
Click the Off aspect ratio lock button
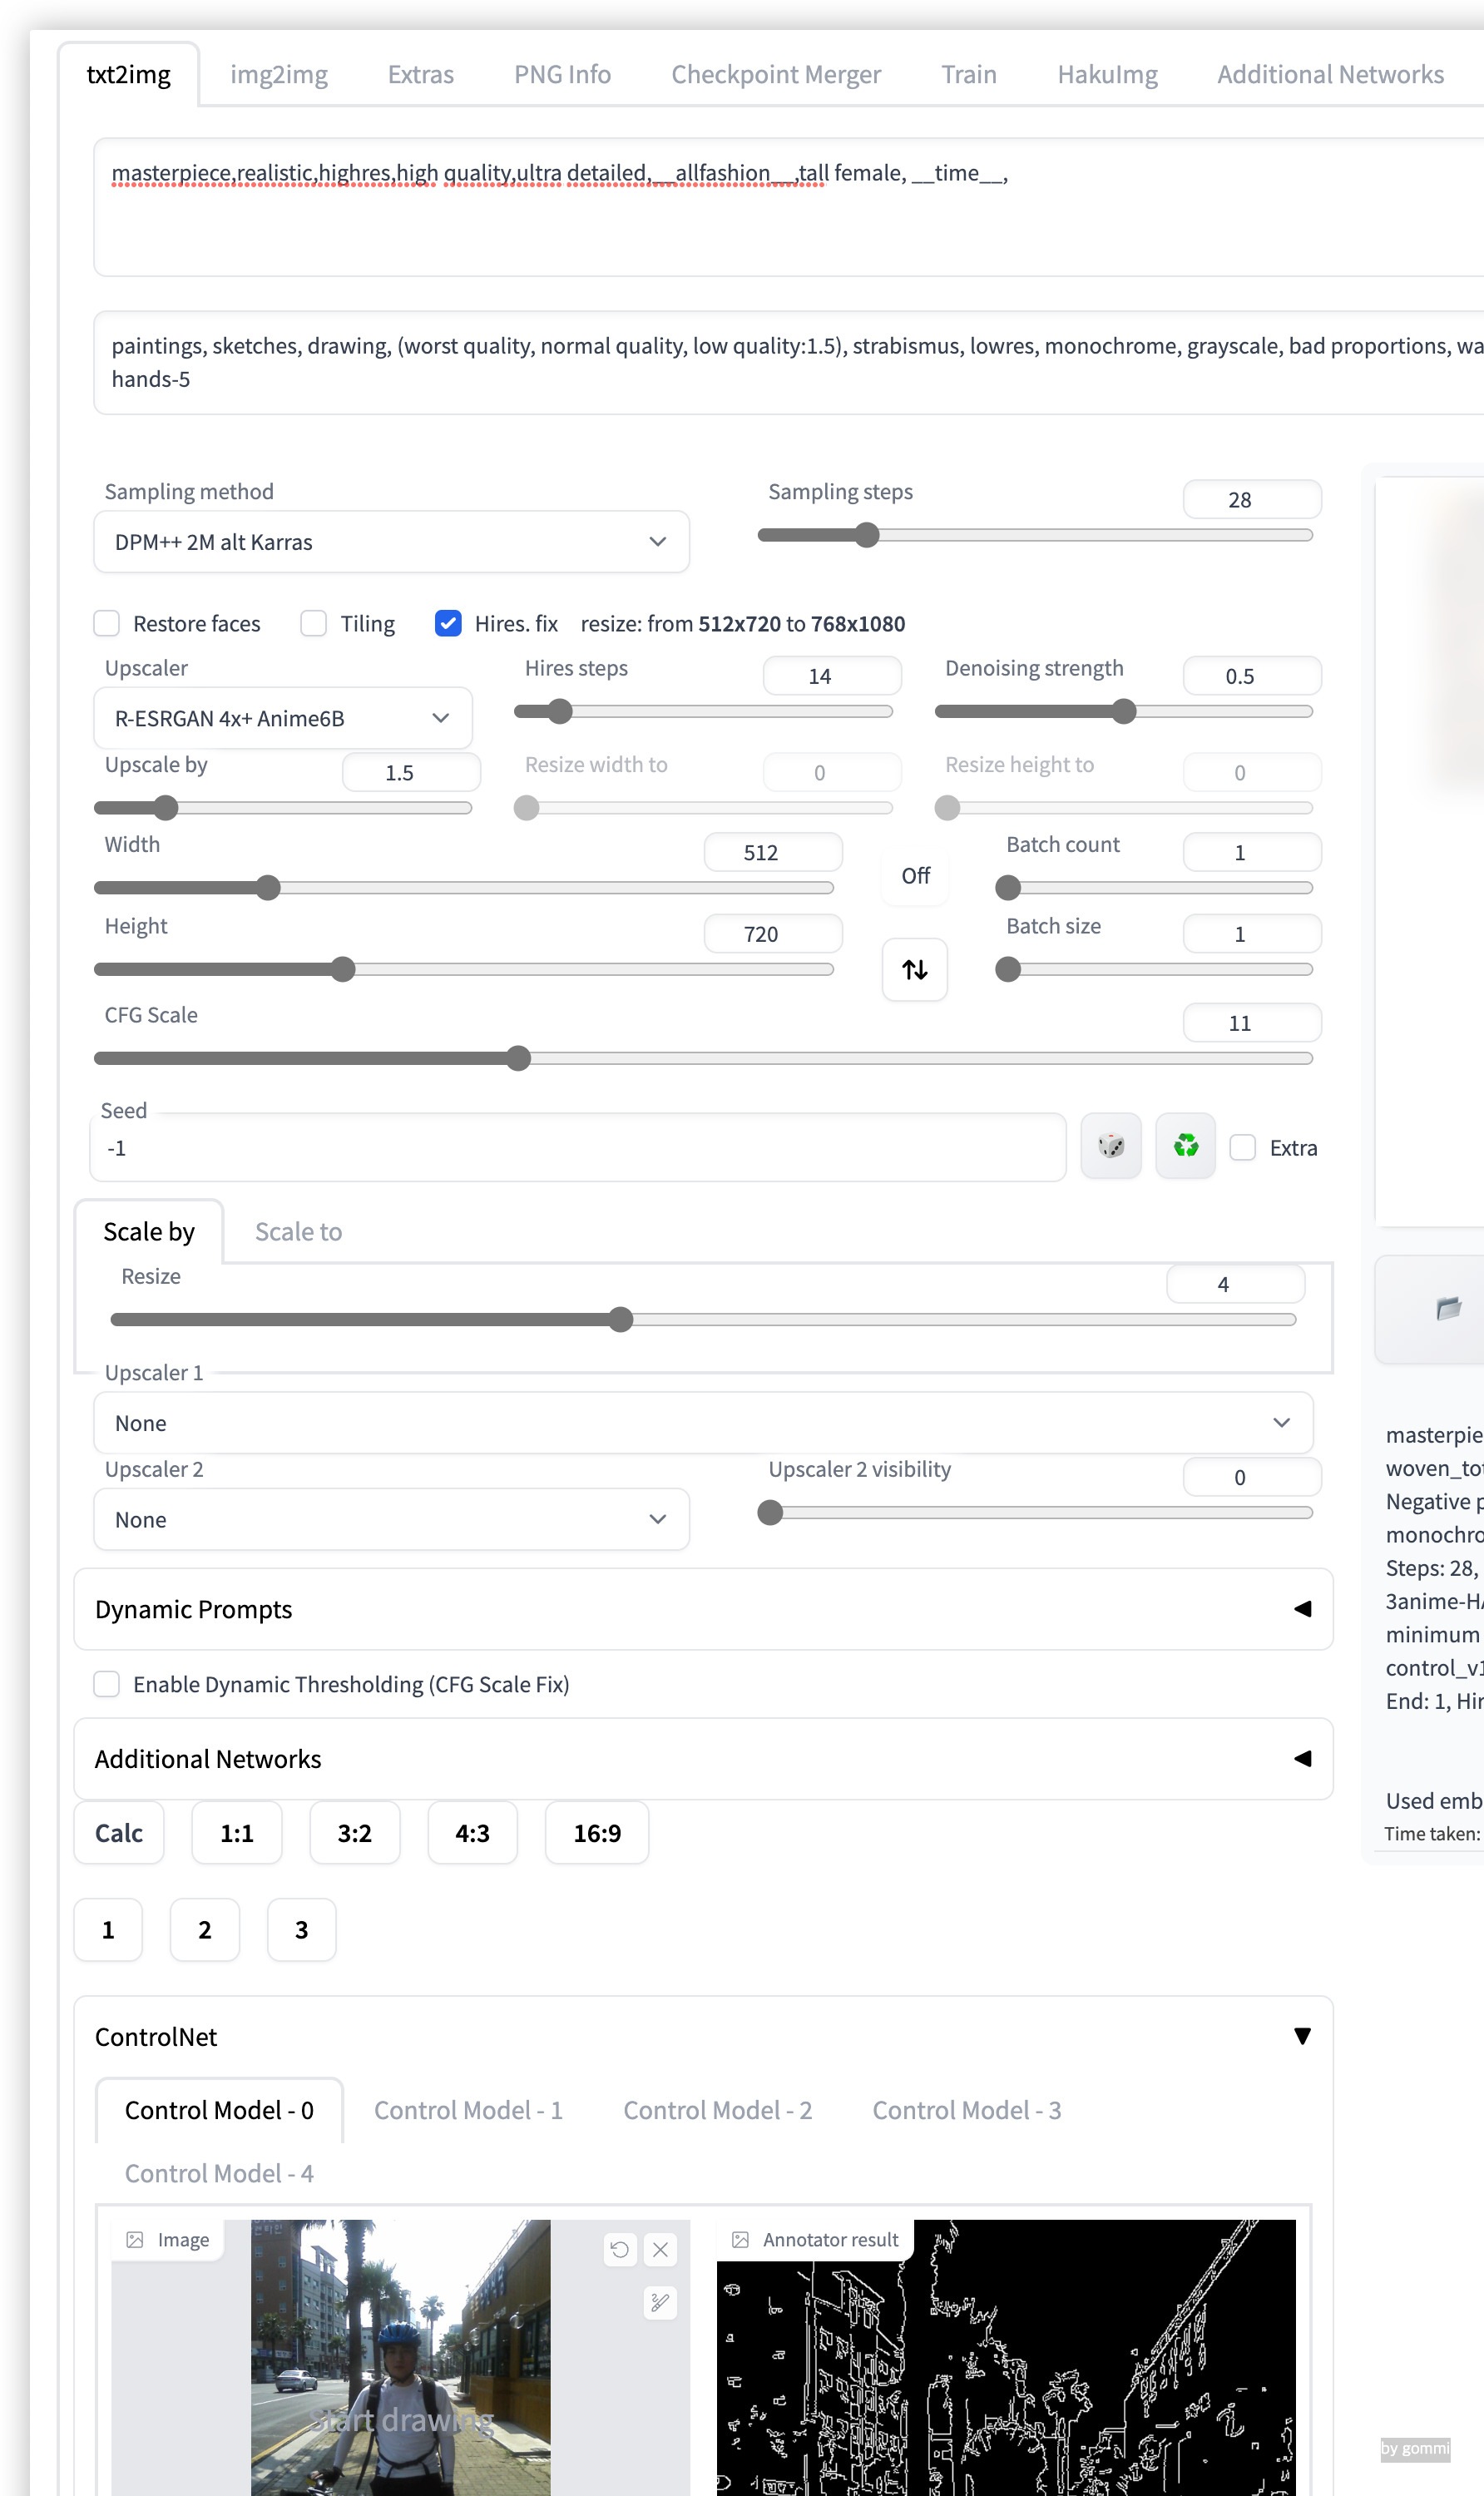tap(915, 876)
